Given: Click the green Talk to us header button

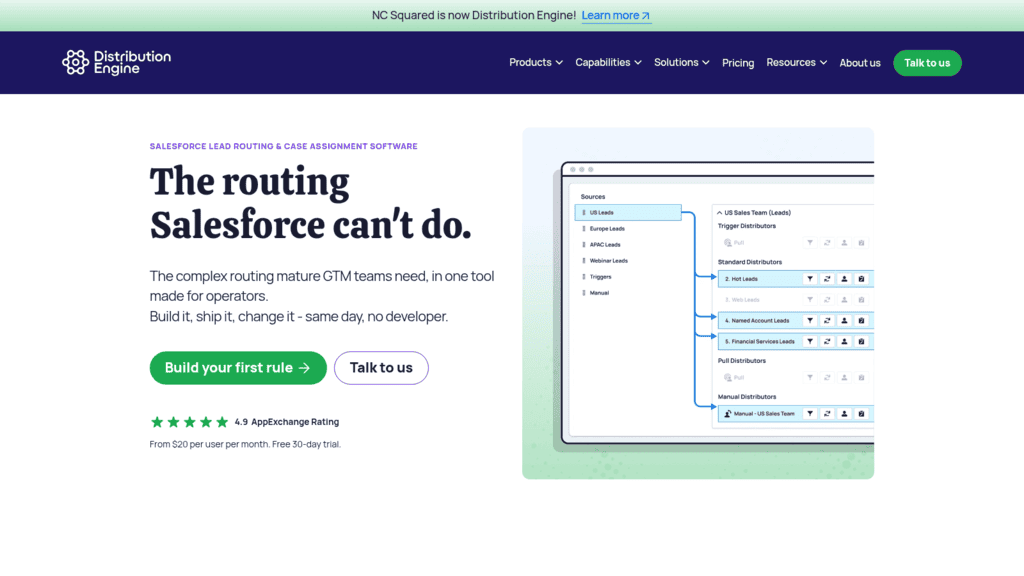Looking at the screenshot, I should point(927,63).
